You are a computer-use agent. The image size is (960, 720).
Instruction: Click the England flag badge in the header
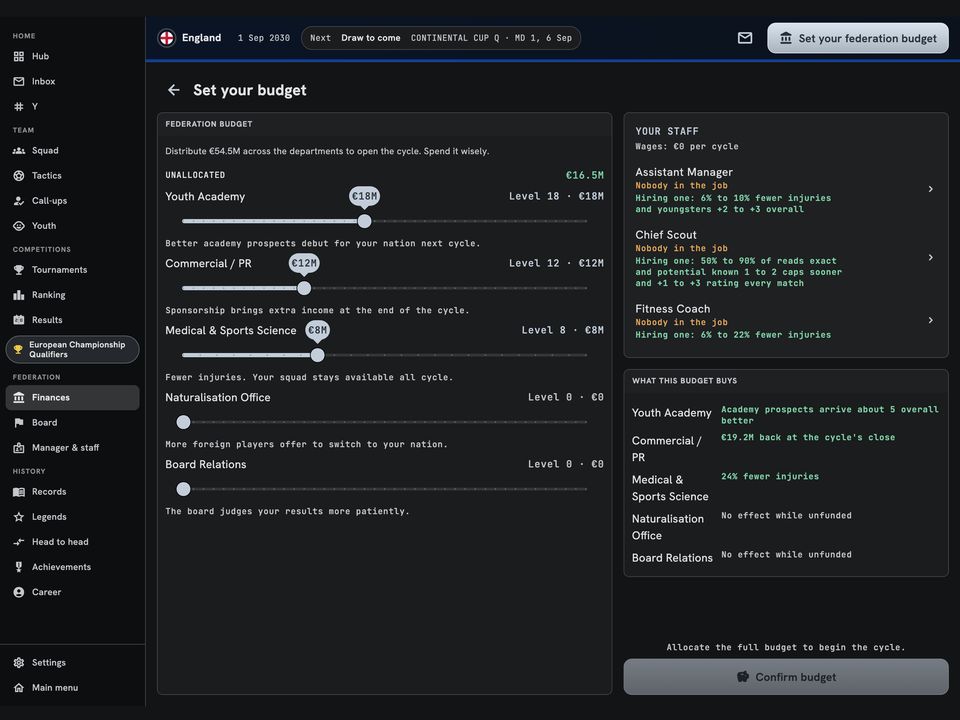(x=167, y=38)
